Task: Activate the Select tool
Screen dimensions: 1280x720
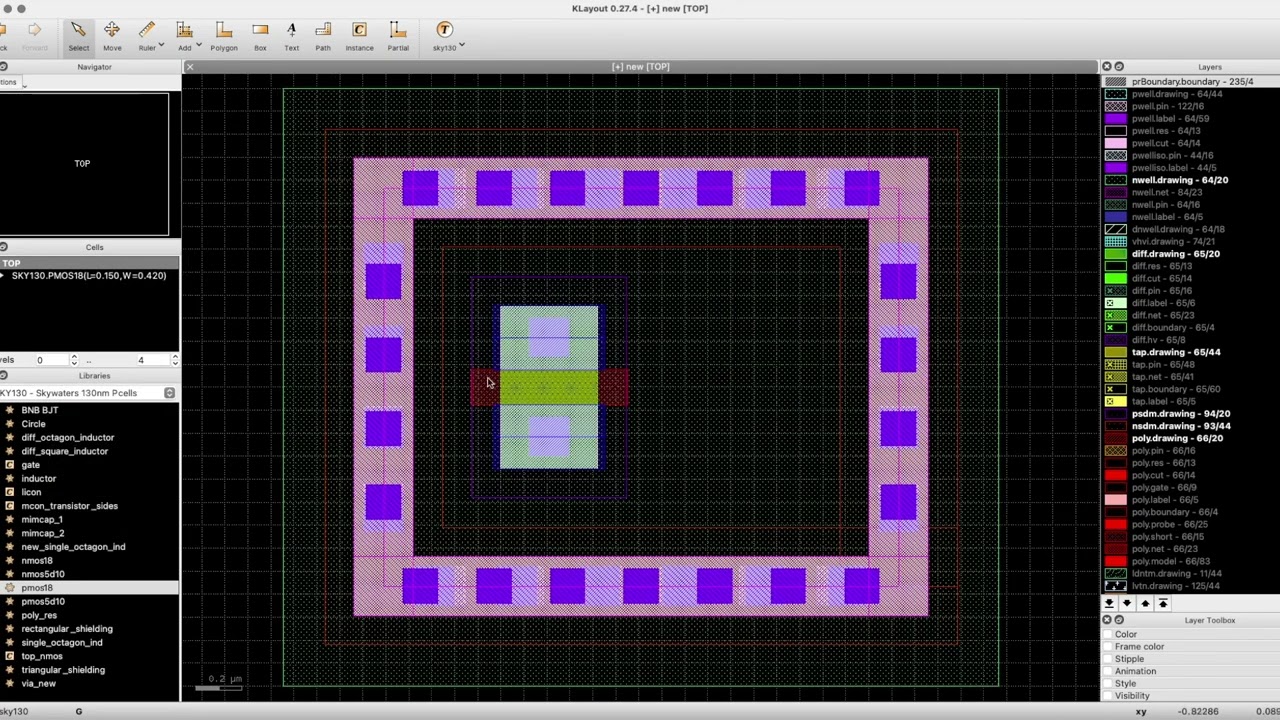Action: pyautogui.click(x=78, y=36)
